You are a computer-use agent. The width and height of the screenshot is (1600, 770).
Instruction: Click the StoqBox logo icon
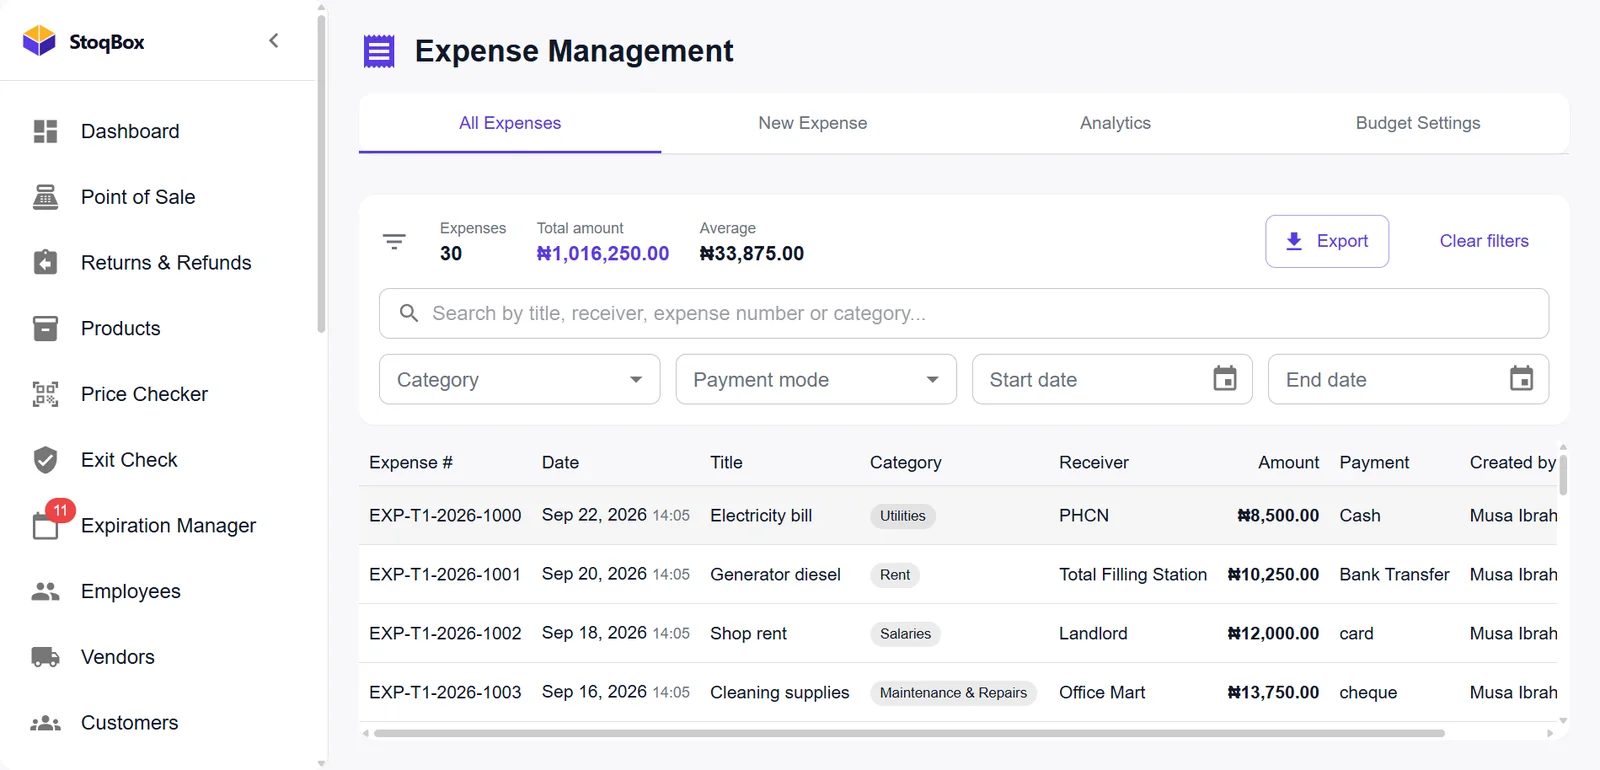click(x=39, y=41)
